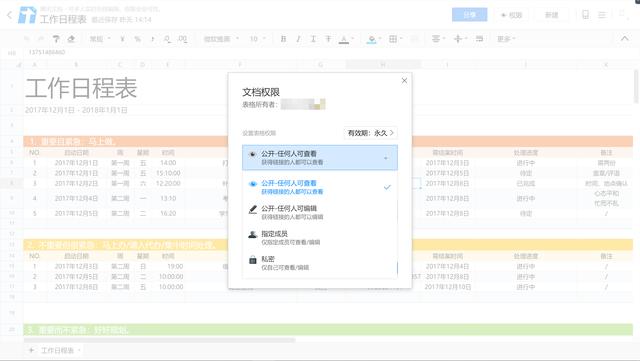Go back using the left arrow
Screen dimensions: 640x361
pos(9,16)
